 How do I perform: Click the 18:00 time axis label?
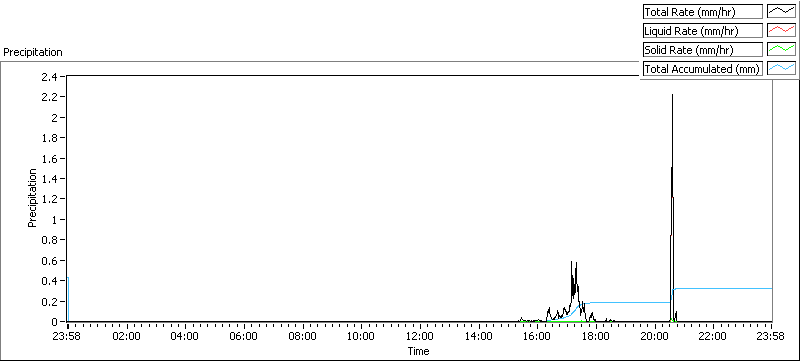pyautogui.click(x=595, y=336)
